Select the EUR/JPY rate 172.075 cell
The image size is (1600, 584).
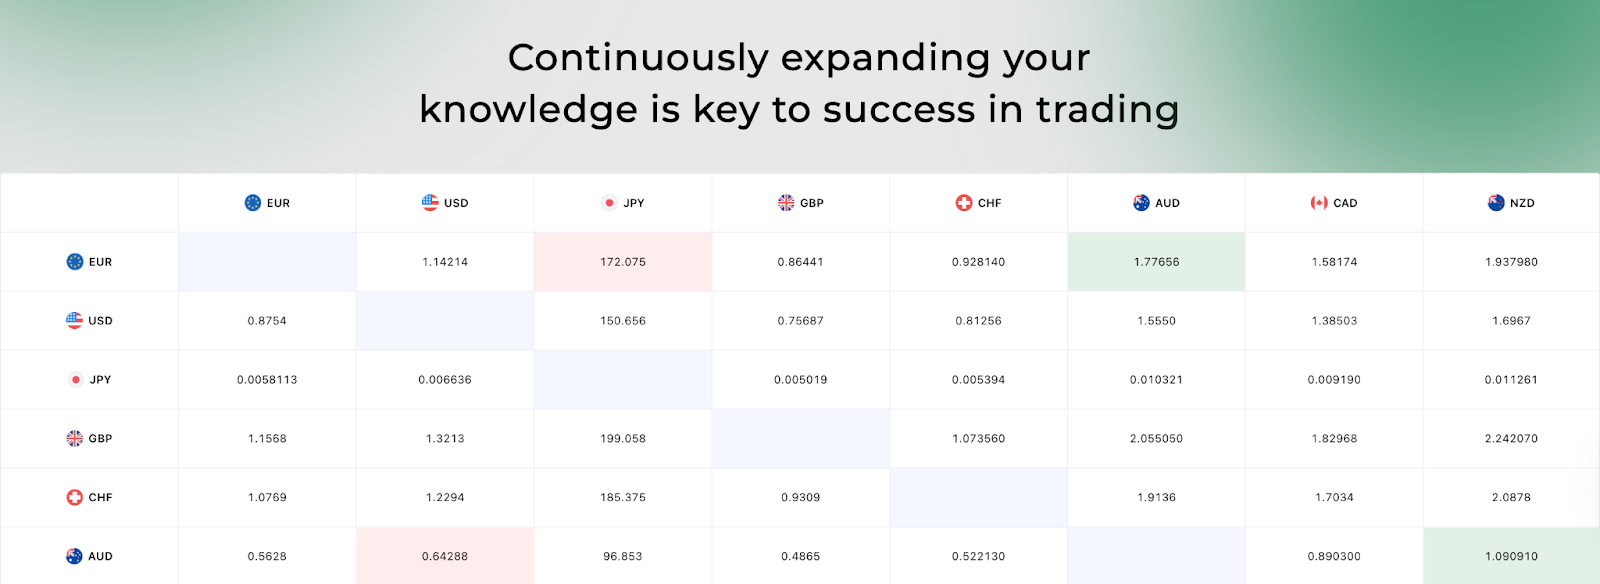tap(623, 262)
